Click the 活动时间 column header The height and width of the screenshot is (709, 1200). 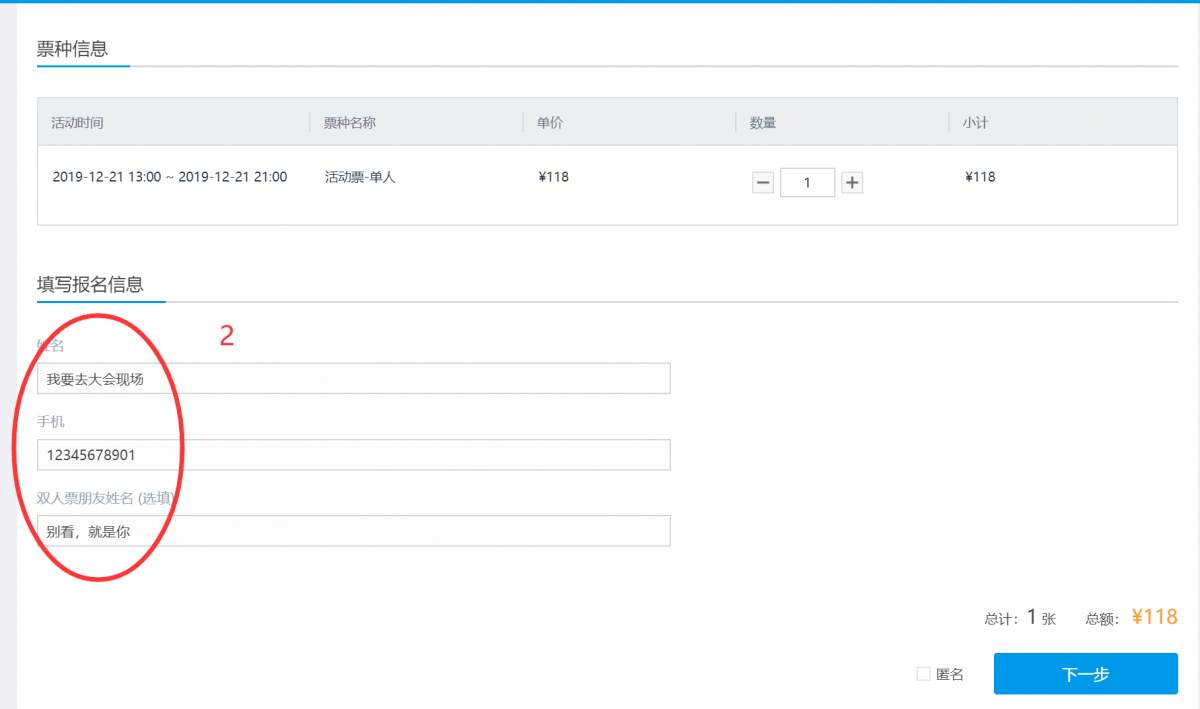78,123
